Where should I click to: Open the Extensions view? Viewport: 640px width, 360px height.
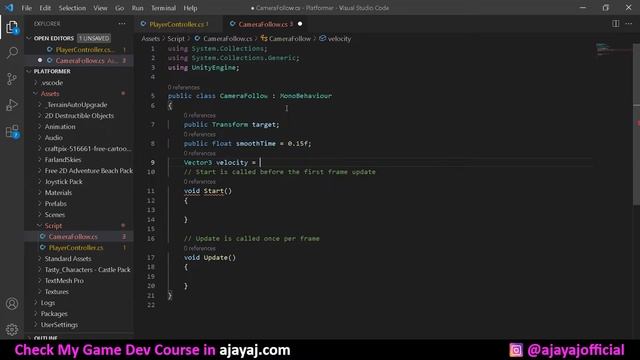click(12, 131)
